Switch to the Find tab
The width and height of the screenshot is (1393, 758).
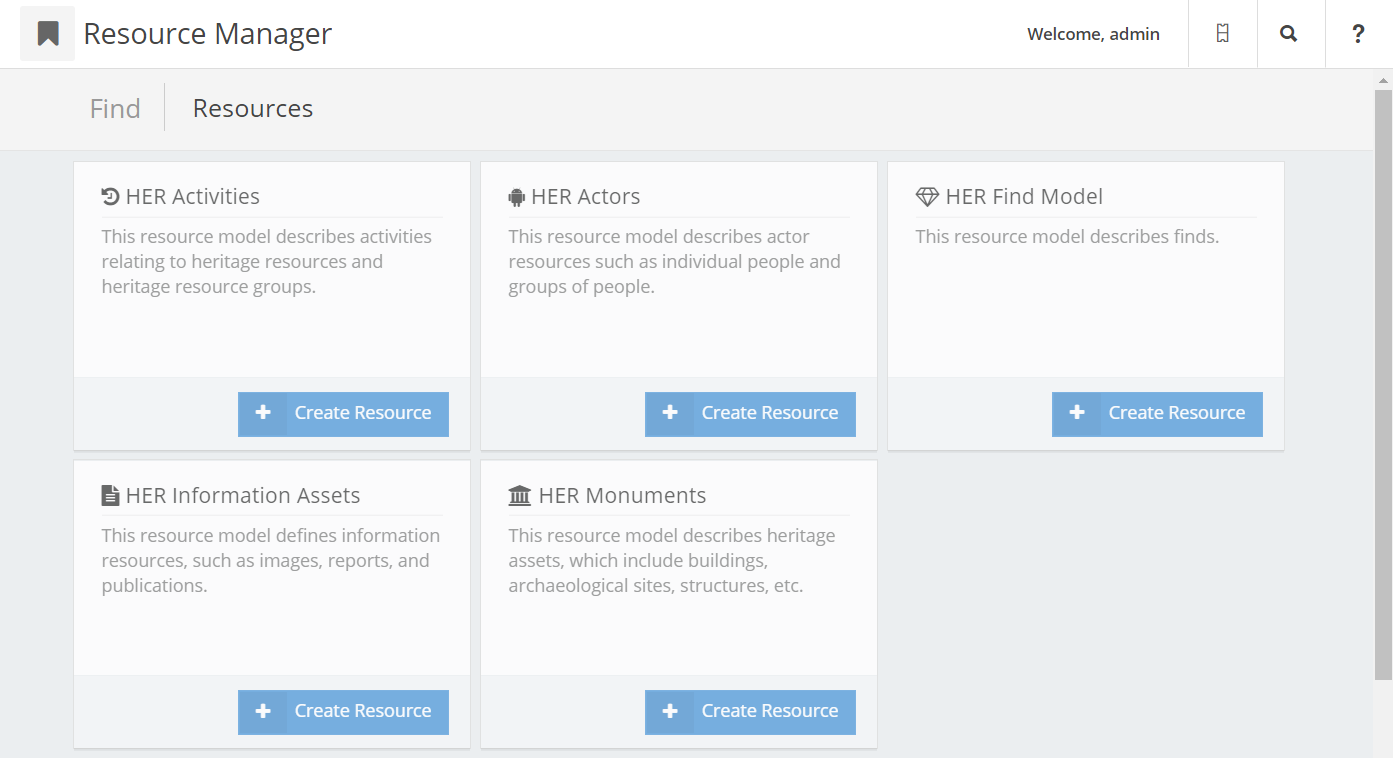115,108
